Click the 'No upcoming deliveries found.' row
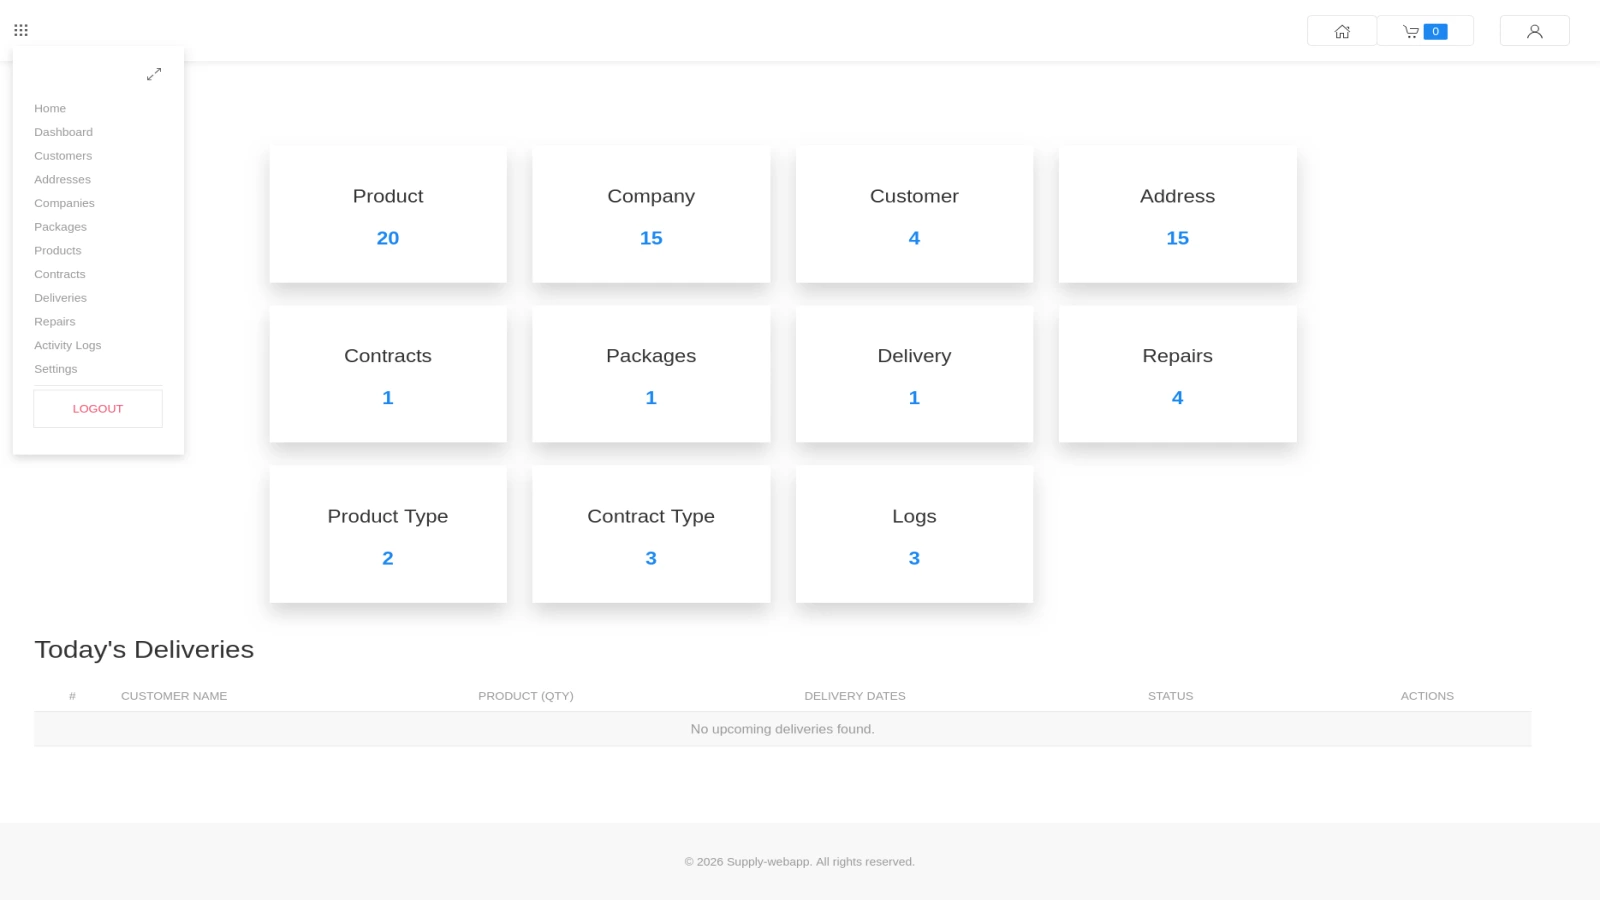The height and width of the screenshot is (900, 1600). click(x=783, y=729)
